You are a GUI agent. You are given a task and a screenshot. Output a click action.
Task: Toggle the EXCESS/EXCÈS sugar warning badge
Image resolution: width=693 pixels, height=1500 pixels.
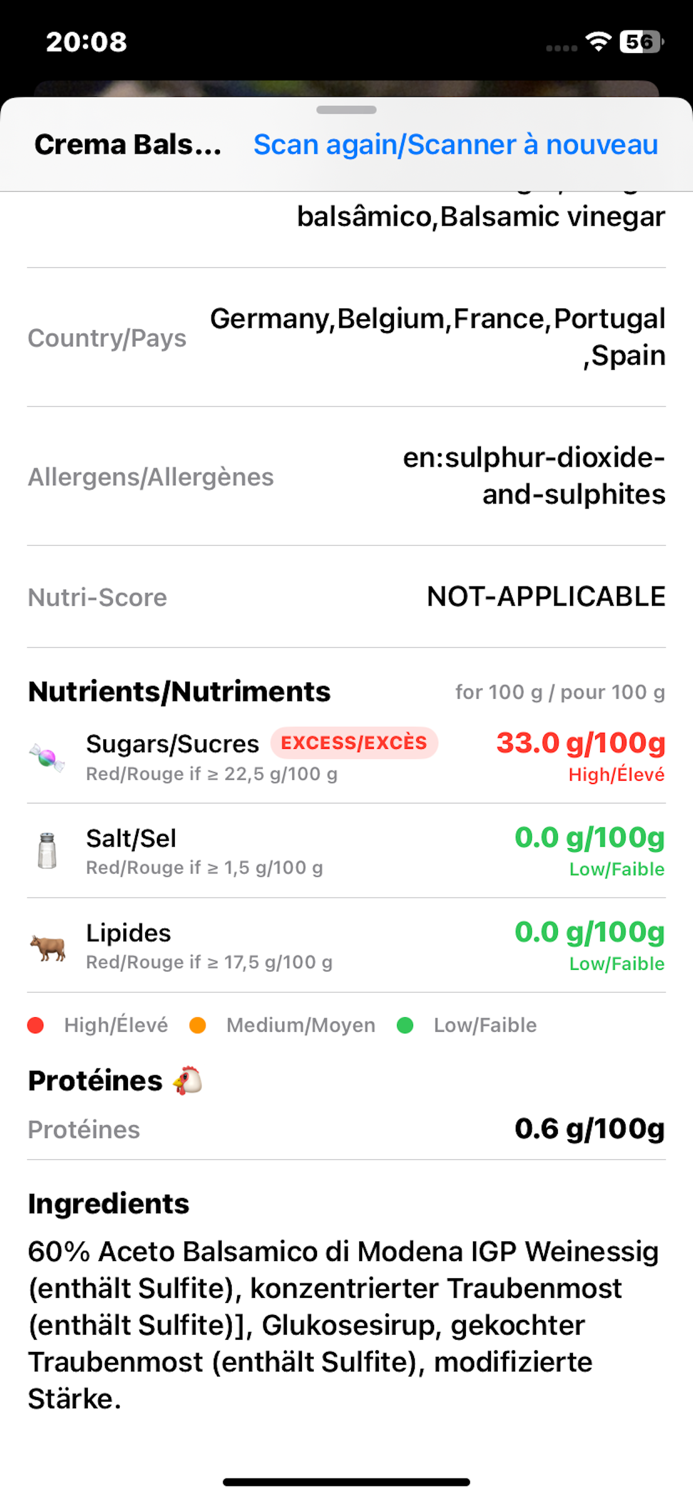[x=354, y=744]
